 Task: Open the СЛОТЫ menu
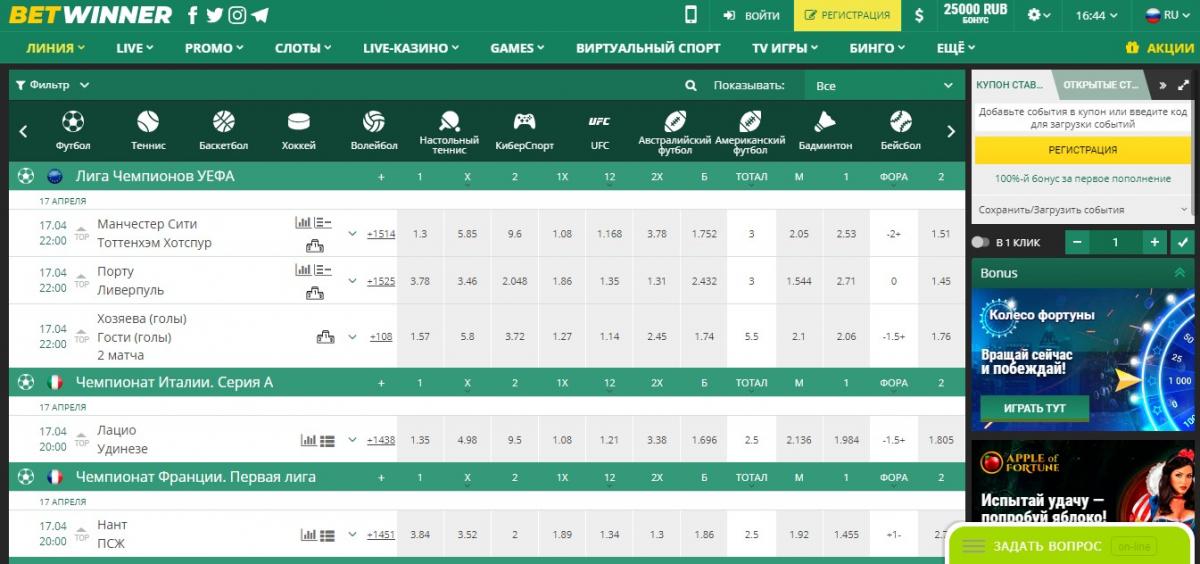(304, 47)
